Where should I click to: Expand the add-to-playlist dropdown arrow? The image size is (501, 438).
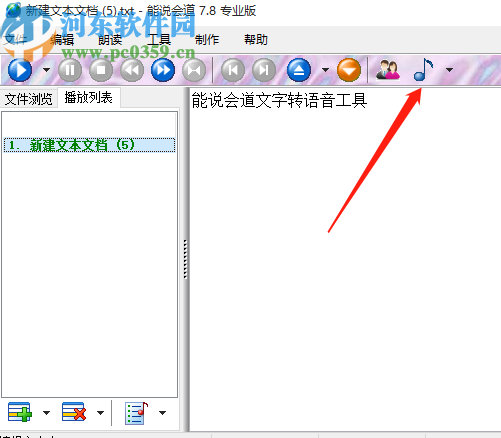(x=46, y=413)
